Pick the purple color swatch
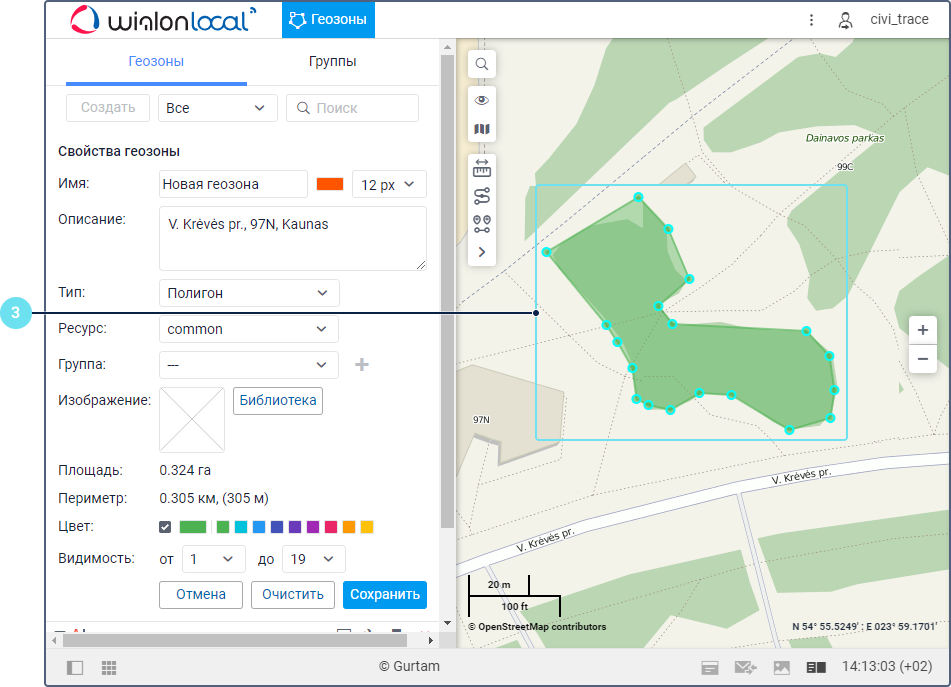 click(x=313, y=527)
